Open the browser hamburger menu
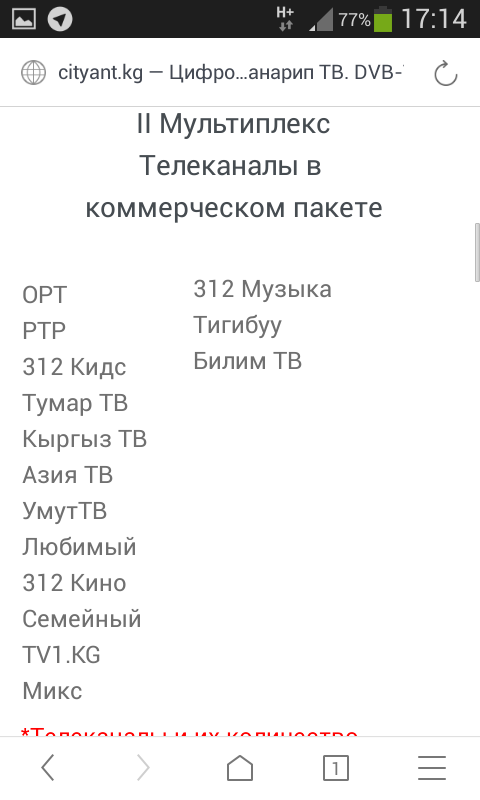480x800 pixels. coord(432,768)
